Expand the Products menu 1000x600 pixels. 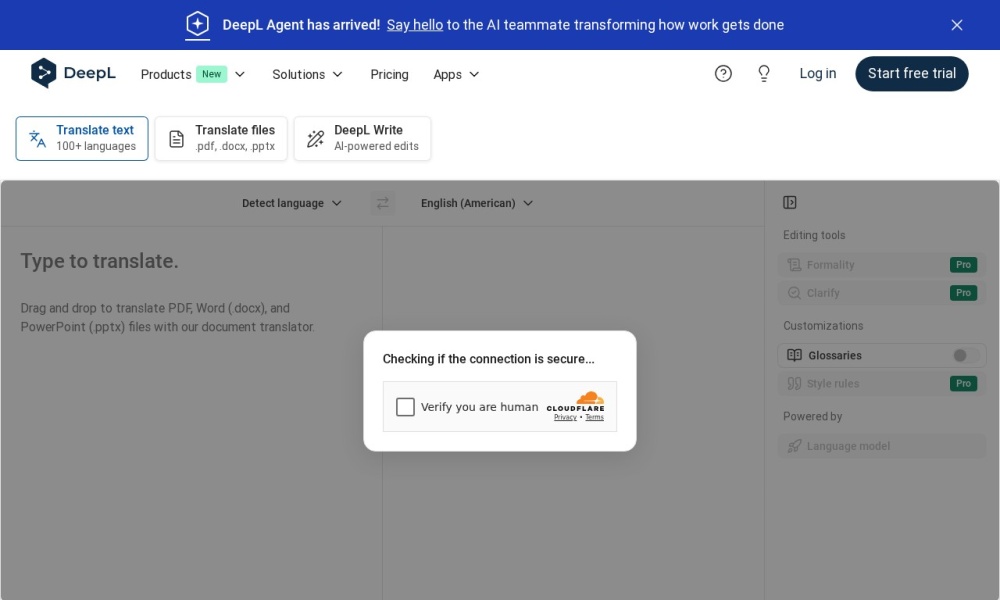(x=192, y=74)
